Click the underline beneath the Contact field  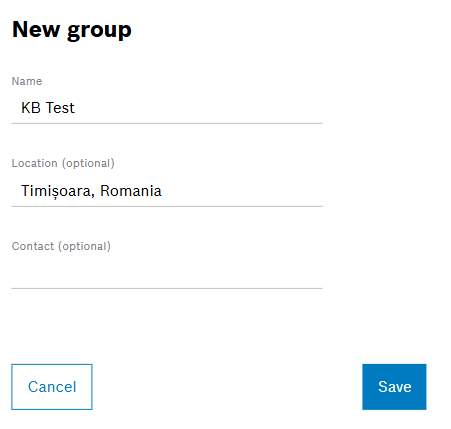pyautogui.click(x=167, y=288)
